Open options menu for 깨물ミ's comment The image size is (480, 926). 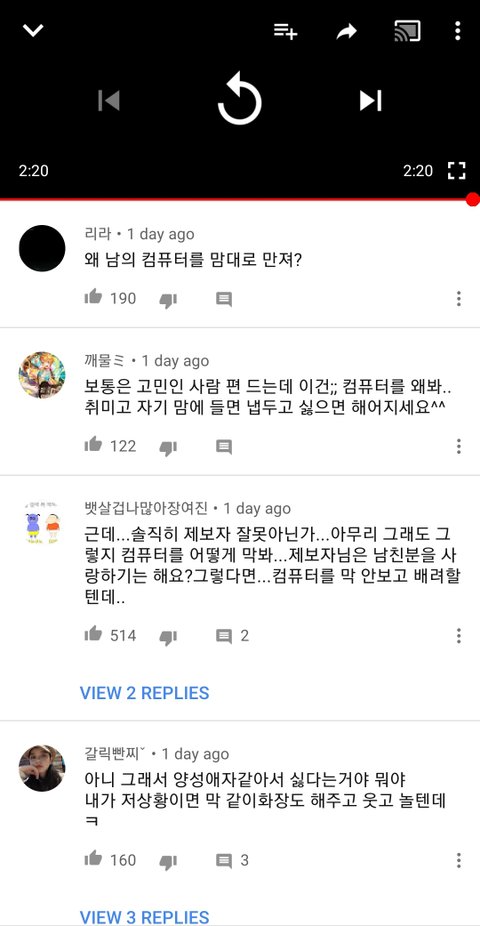click(458, 446)
